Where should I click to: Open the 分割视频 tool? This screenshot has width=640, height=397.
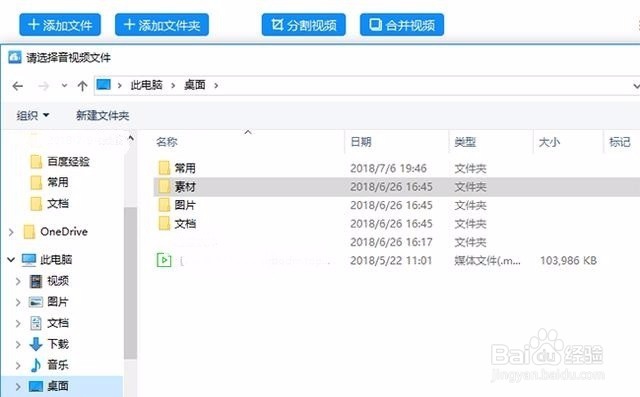point(304,25)
